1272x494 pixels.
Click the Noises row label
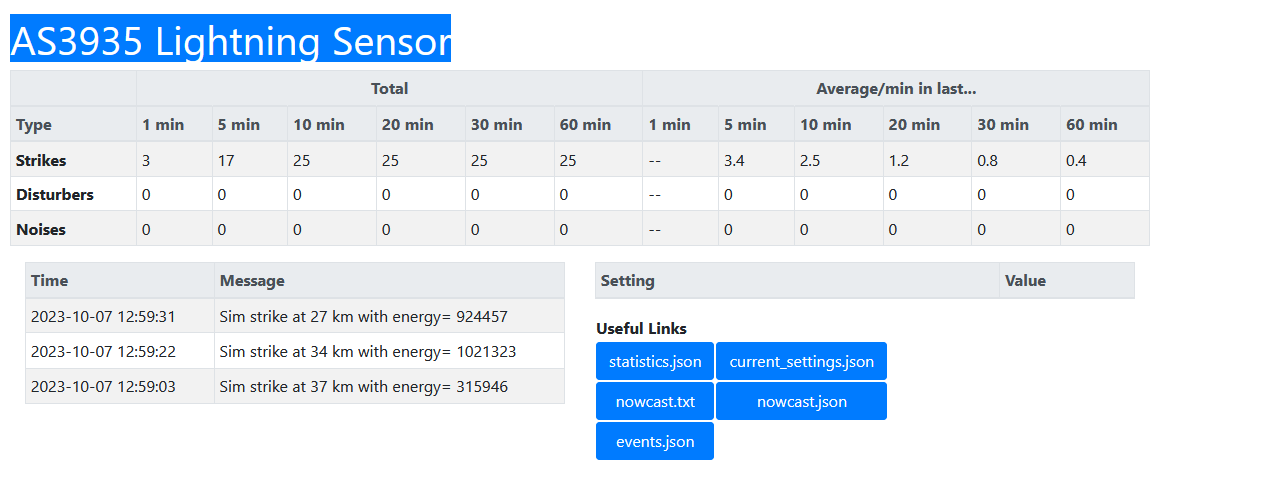tap(73, 229)
